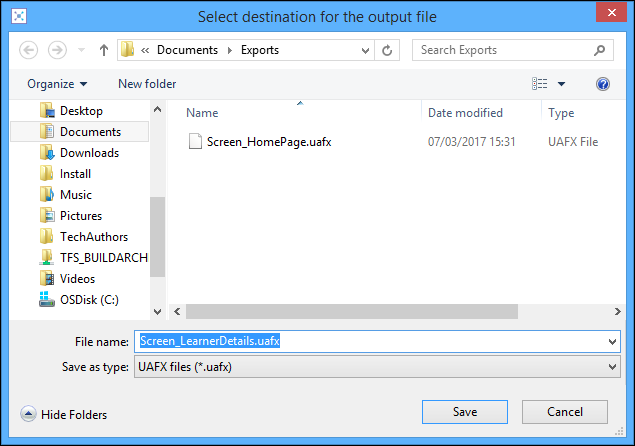This screenshot has height=446, width=635.
Task: Open the Organize menu
Action: coord(57,84)
